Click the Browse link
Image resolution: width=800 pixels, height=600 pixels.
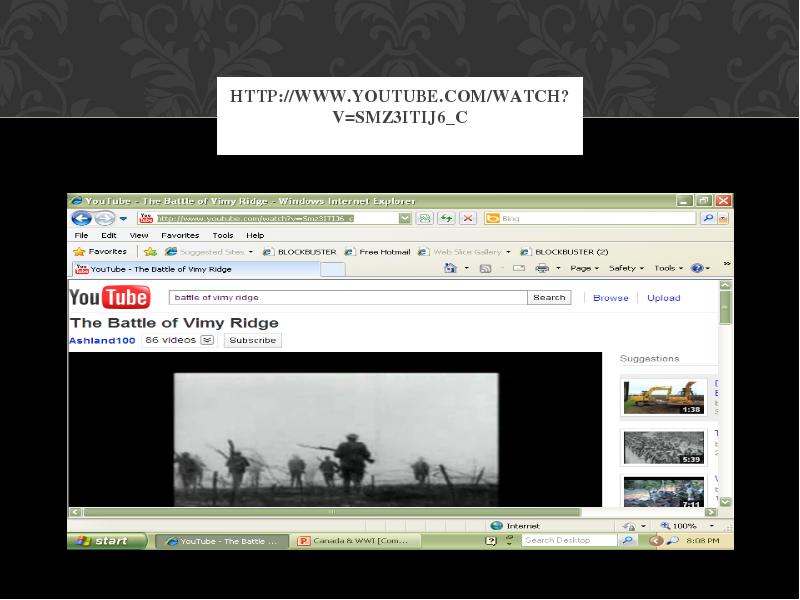[610, 298]
